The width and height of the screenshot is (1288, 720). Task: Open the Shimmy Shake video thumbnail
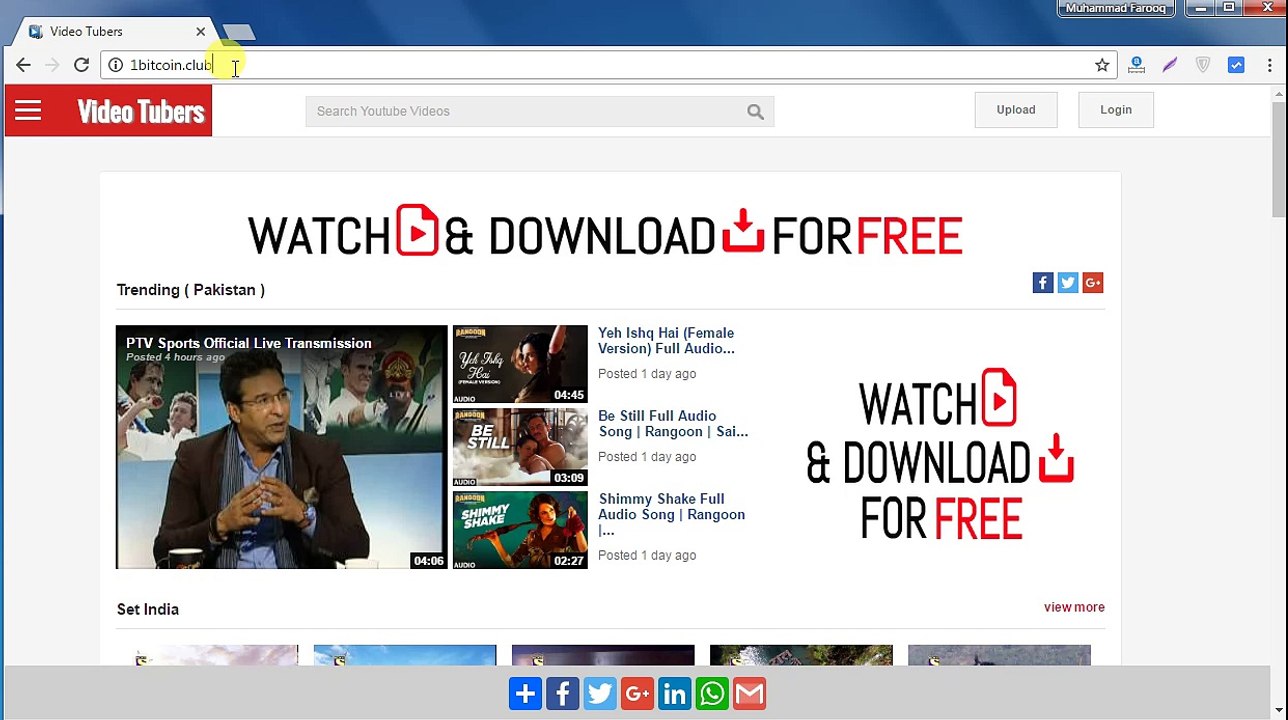coord(520,530)
